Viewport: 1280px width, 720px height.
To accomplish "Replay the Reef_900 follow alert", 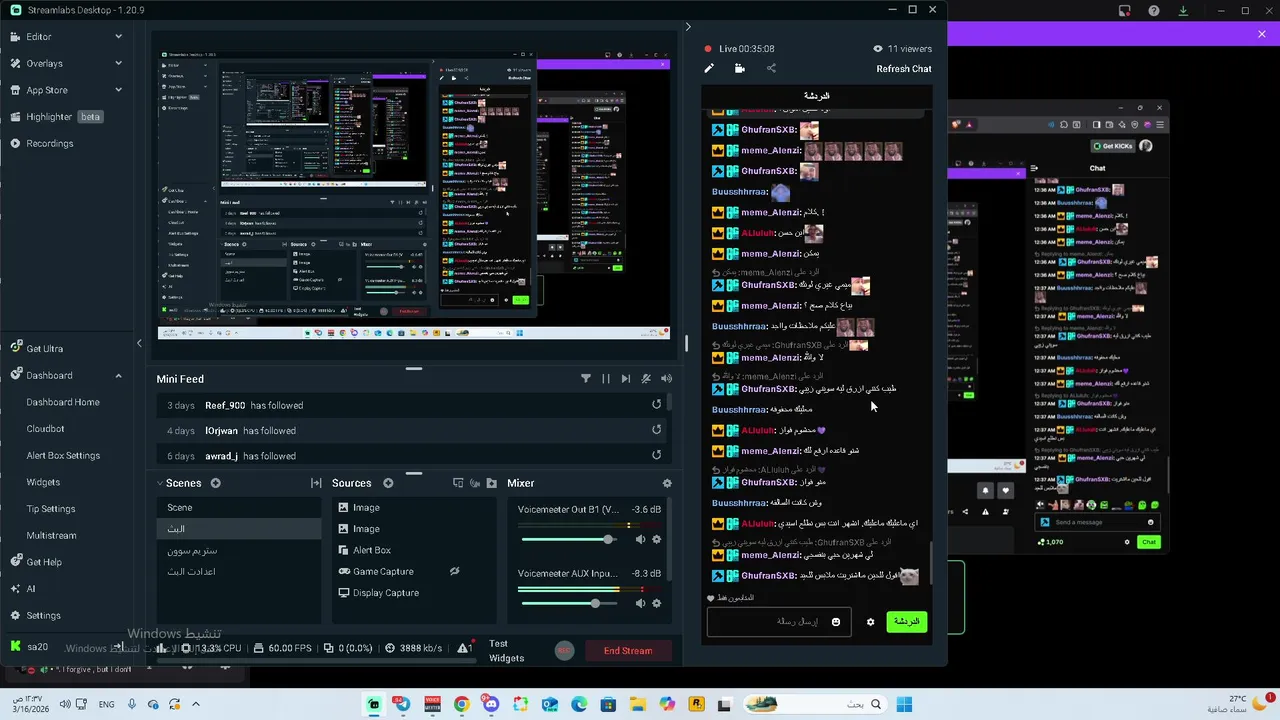I will (x=657, y=405).
